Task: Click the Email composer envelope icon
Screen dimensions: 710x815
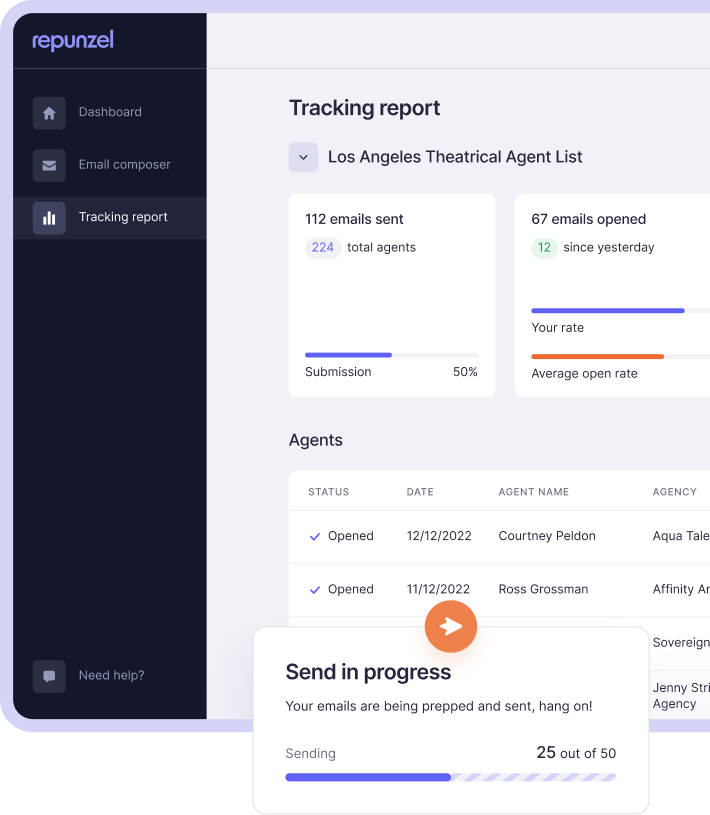Action: click(49, 165)
